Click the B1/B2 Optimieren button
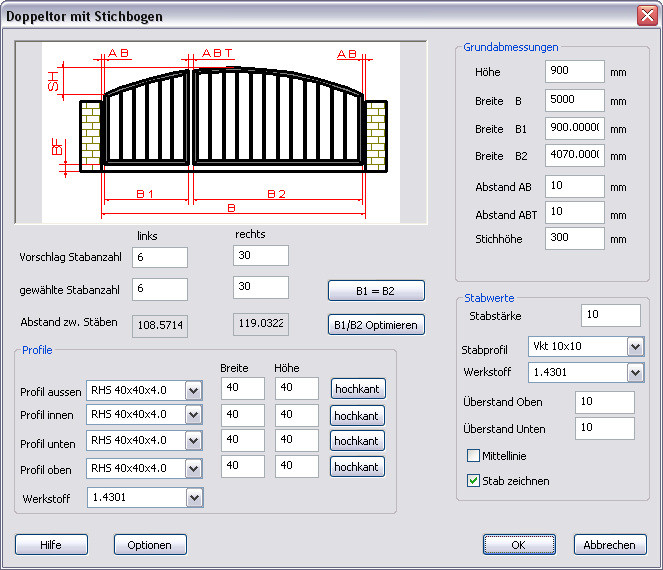 click(x=376, y=325)
